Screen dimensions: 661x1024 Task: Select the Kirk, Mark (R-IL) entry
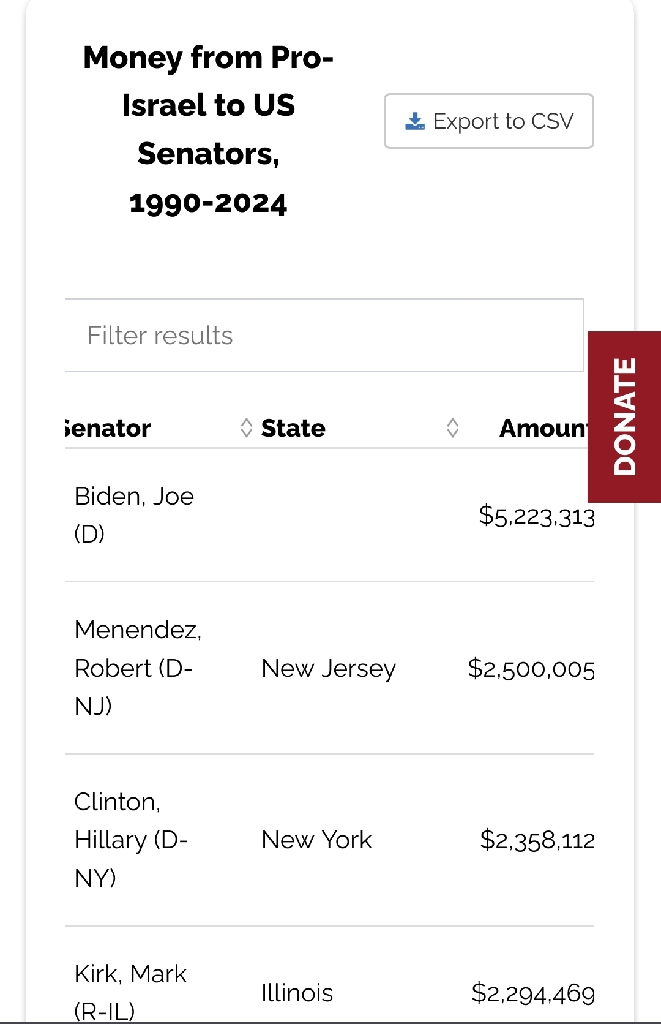click(x=131, y=992)
